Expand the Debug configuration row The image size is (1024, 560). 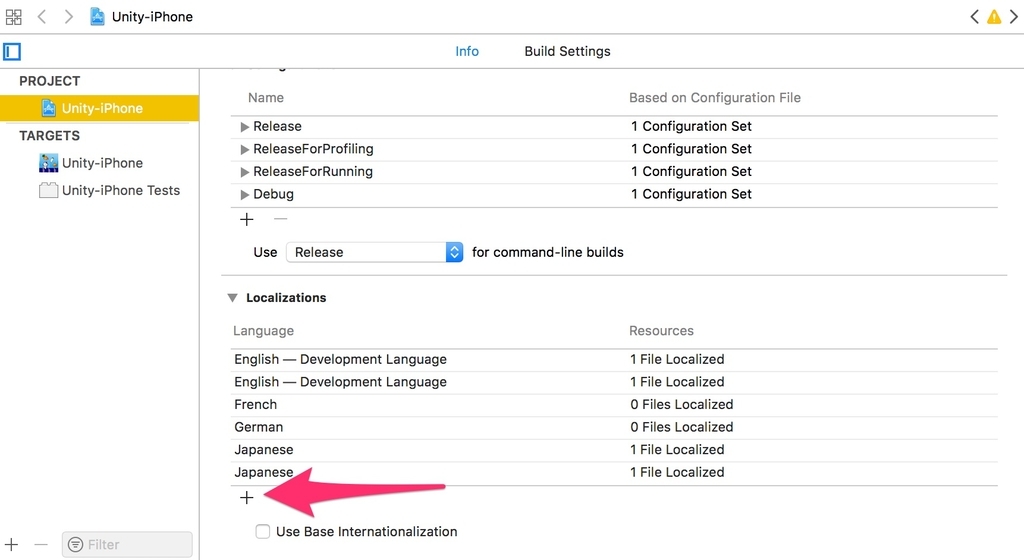[x=245, y=194]
